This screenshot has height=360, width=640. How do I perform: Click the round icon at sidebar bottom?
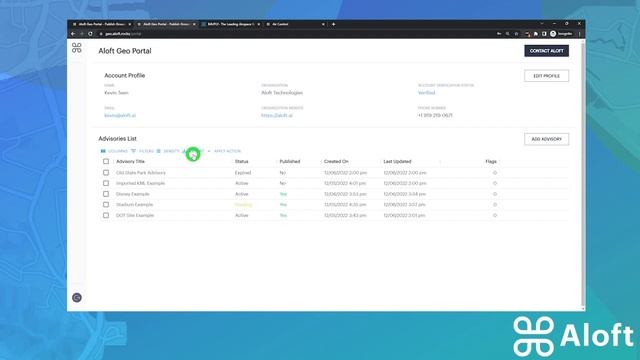pos(77,298)
